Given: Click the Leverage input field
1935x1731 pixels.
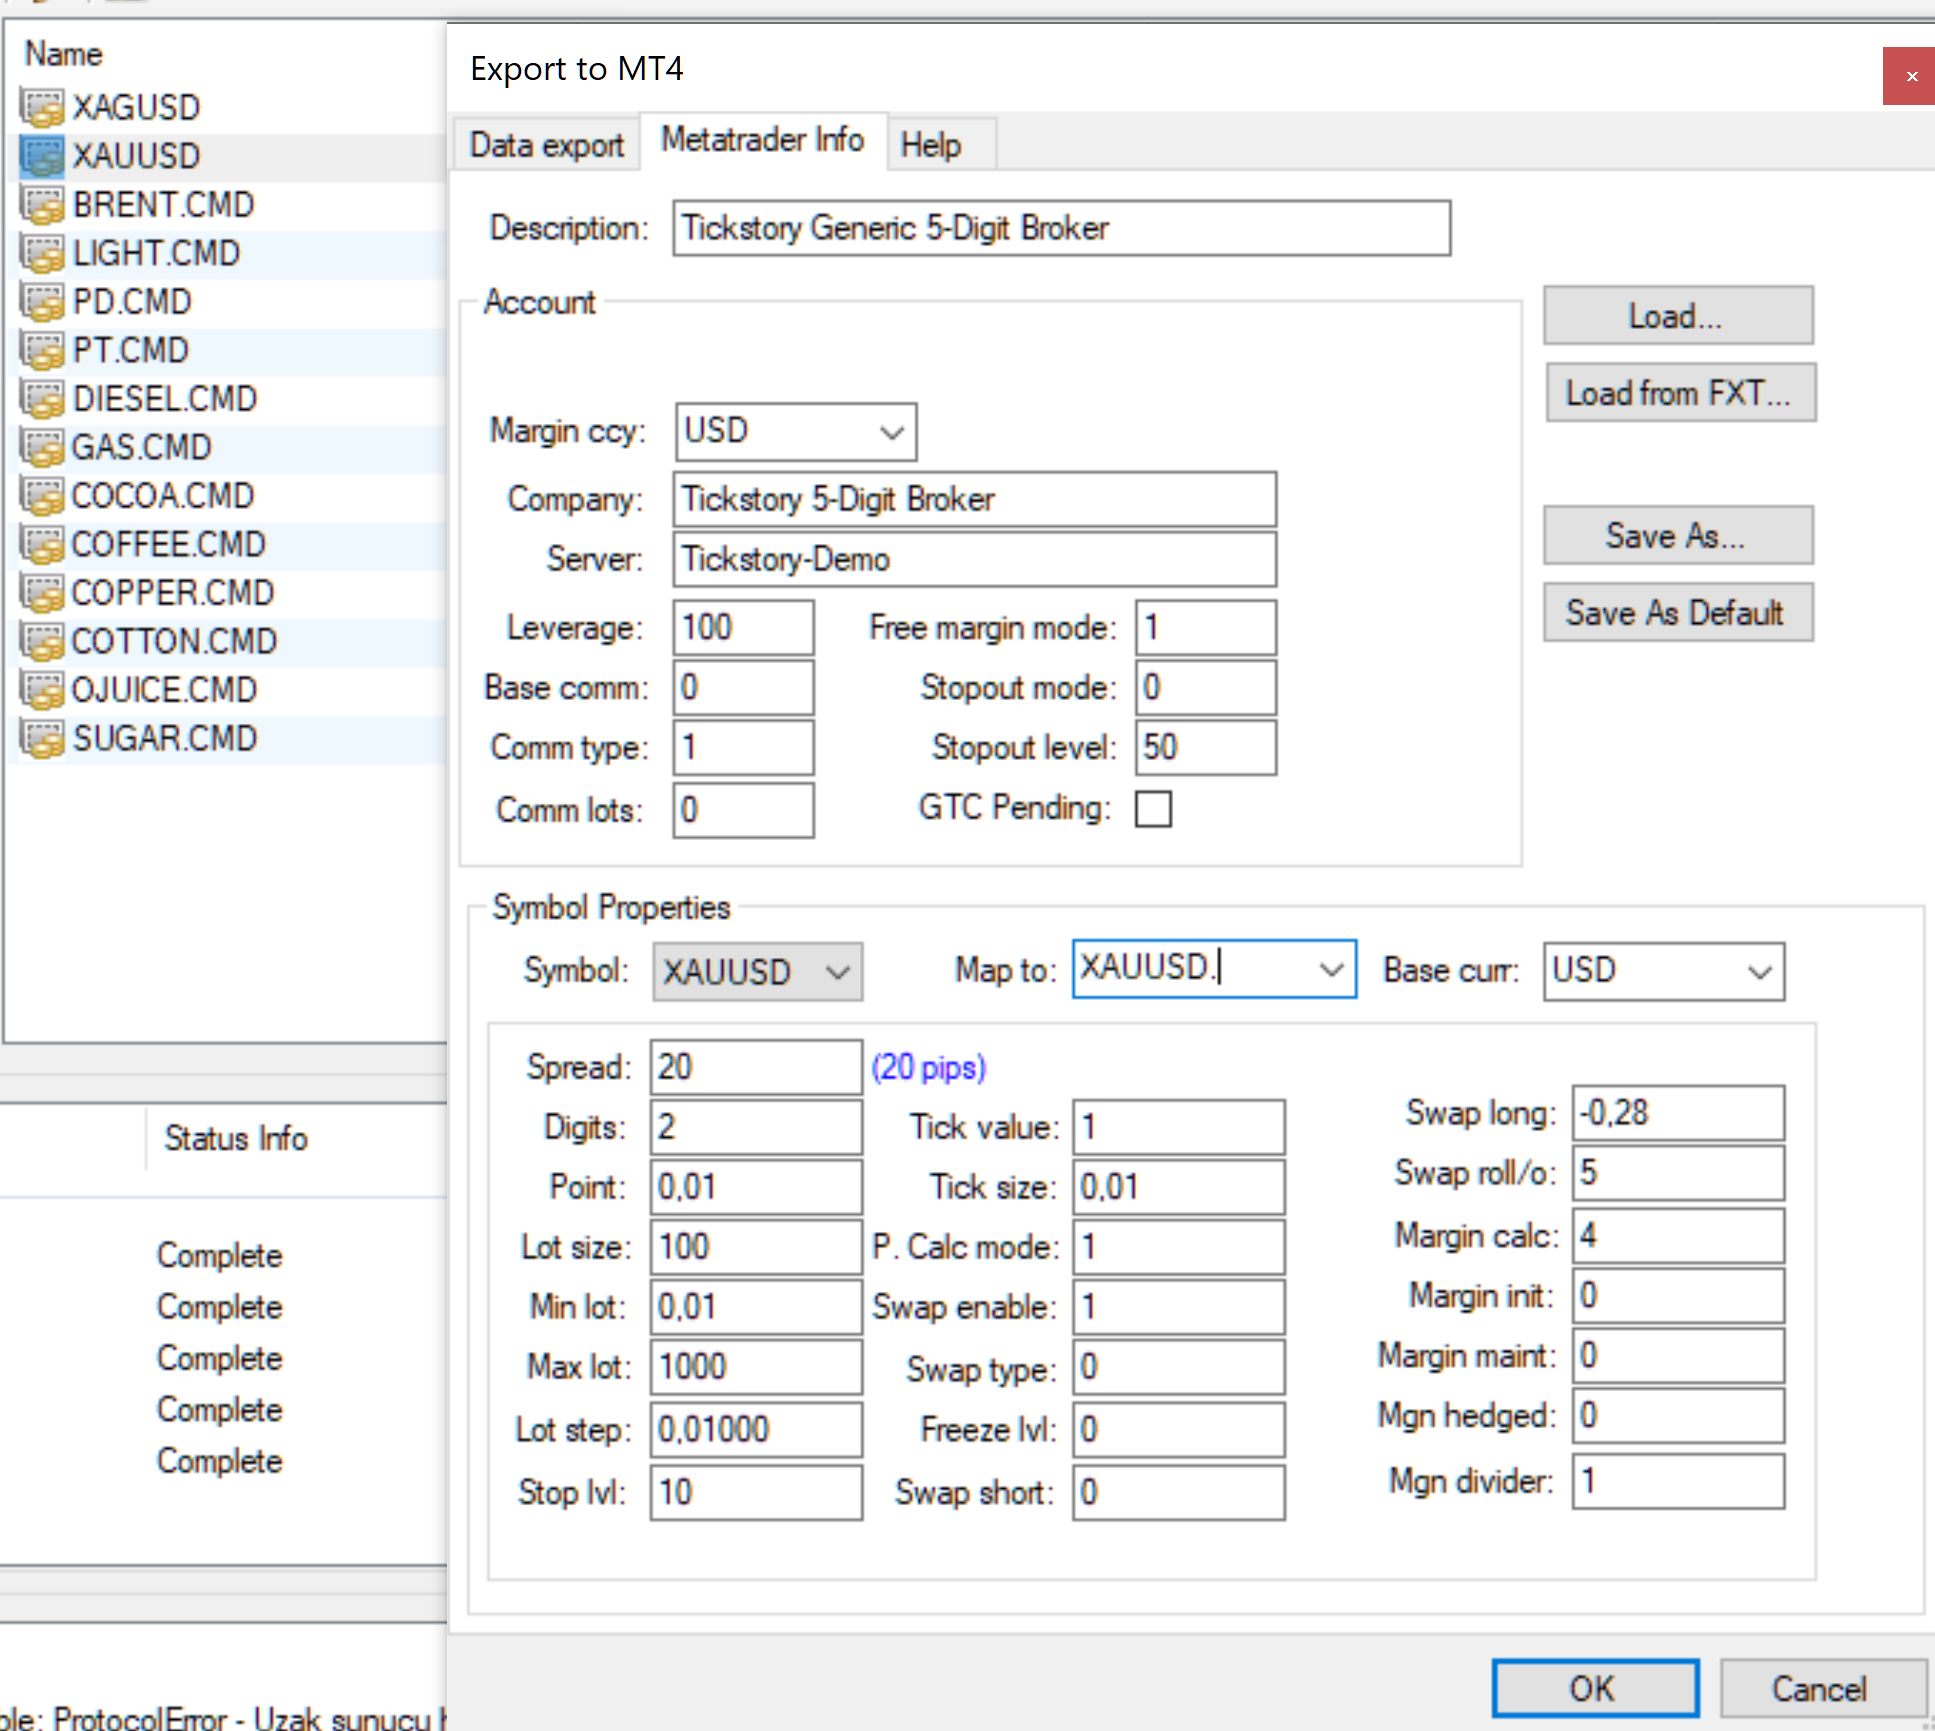Looking at the screenshot, I should (743, 628).
